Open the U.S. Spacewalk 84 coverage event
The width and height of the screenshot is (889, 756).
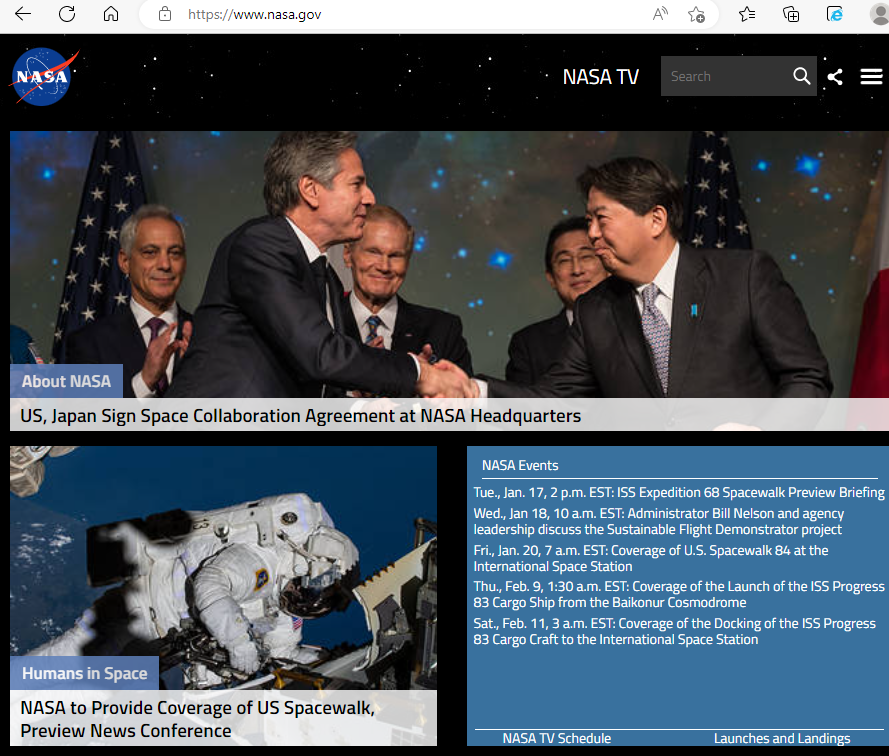tap(651, 558)
